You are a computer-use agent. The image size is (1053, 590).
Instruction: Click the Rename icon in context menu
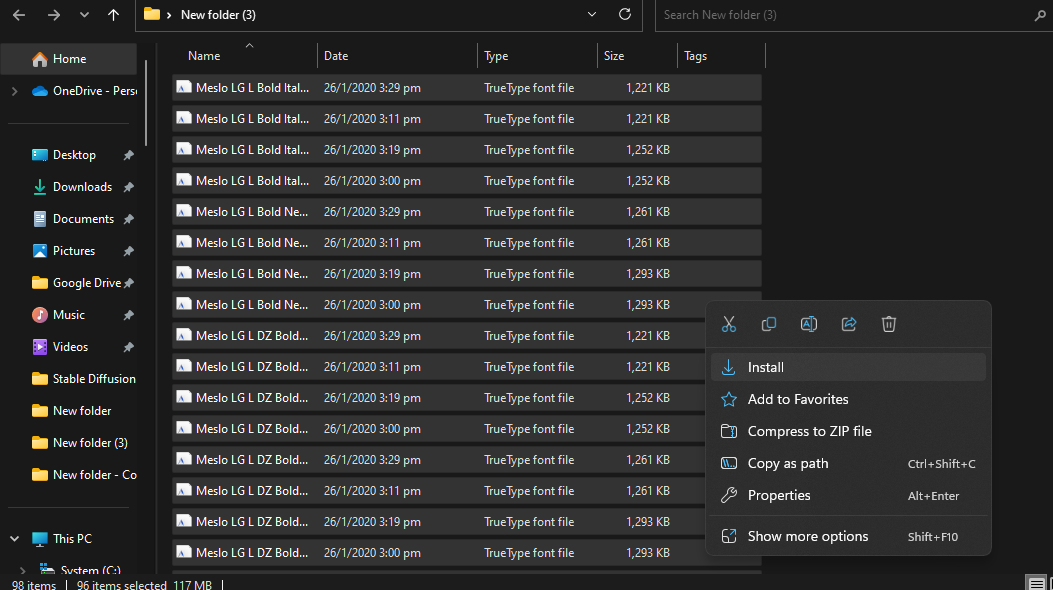click(809, 324)
